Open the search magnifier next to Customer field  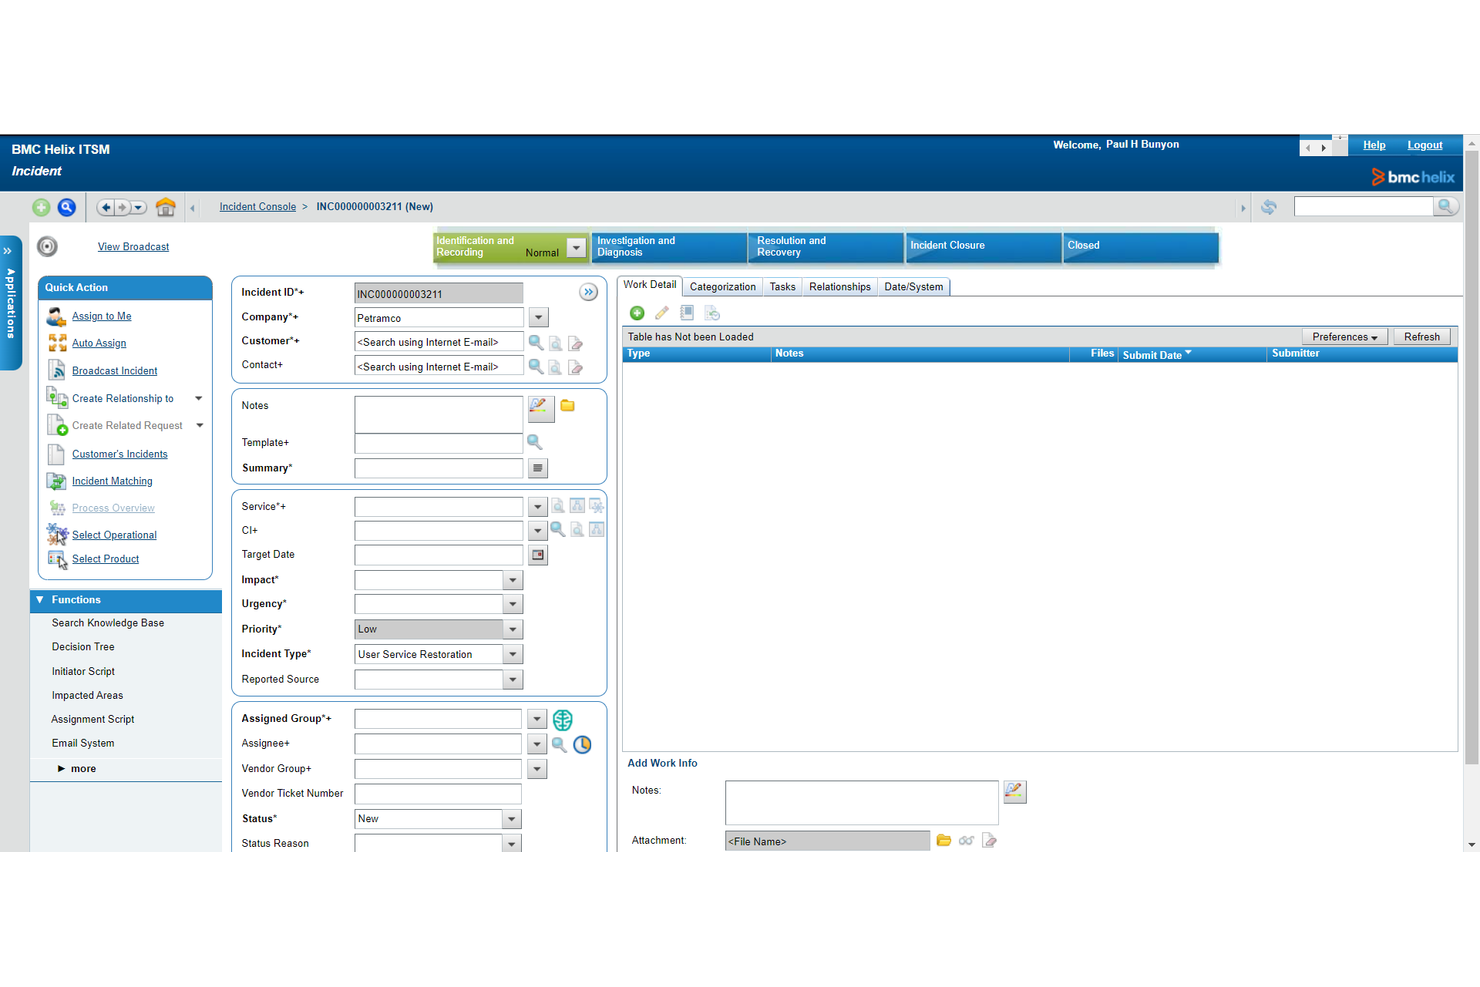coord(536,342)
